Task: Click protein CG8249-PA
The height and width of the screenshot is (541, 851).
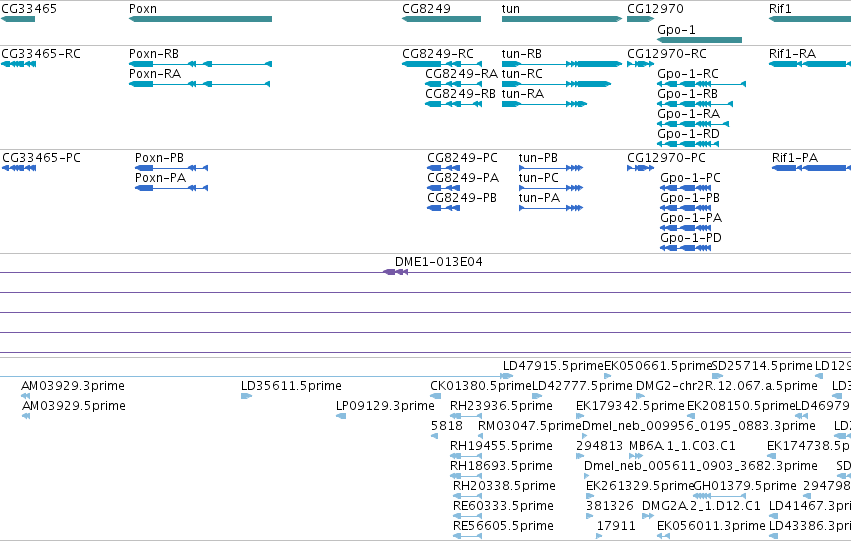Action: [443, 188]
